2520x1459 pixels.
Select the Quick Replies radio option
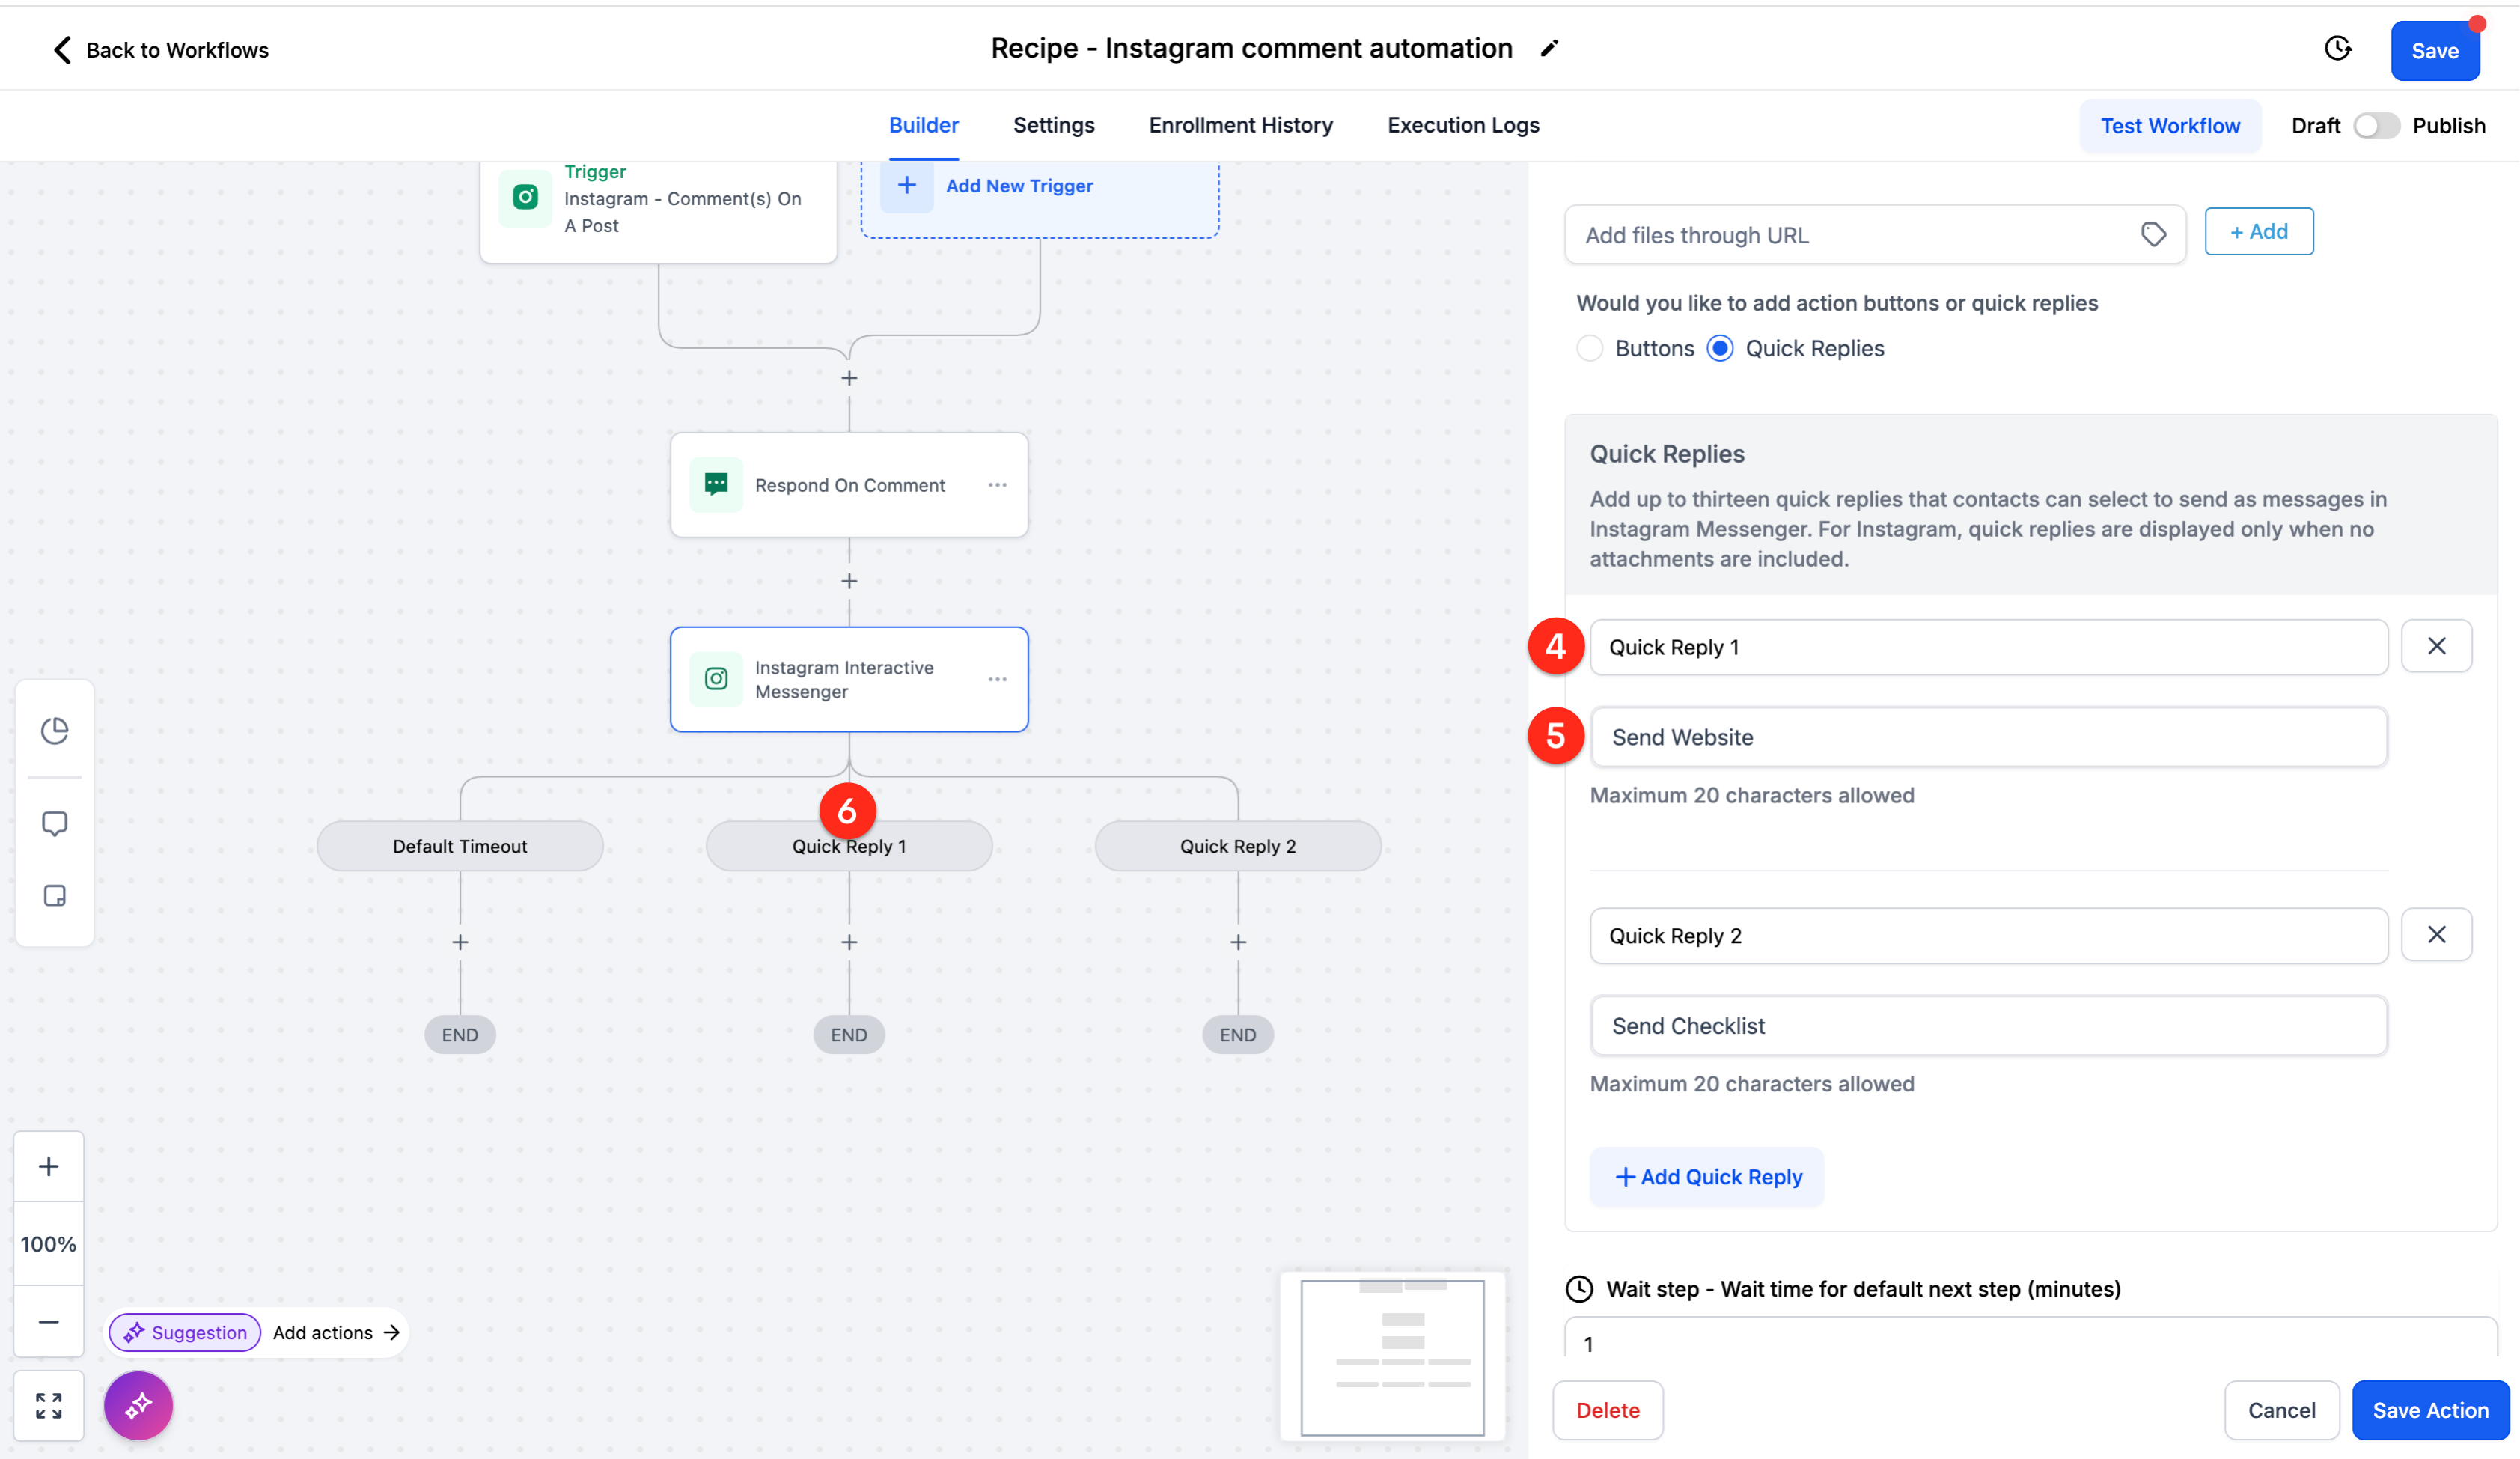click(x=1719, y=348)
